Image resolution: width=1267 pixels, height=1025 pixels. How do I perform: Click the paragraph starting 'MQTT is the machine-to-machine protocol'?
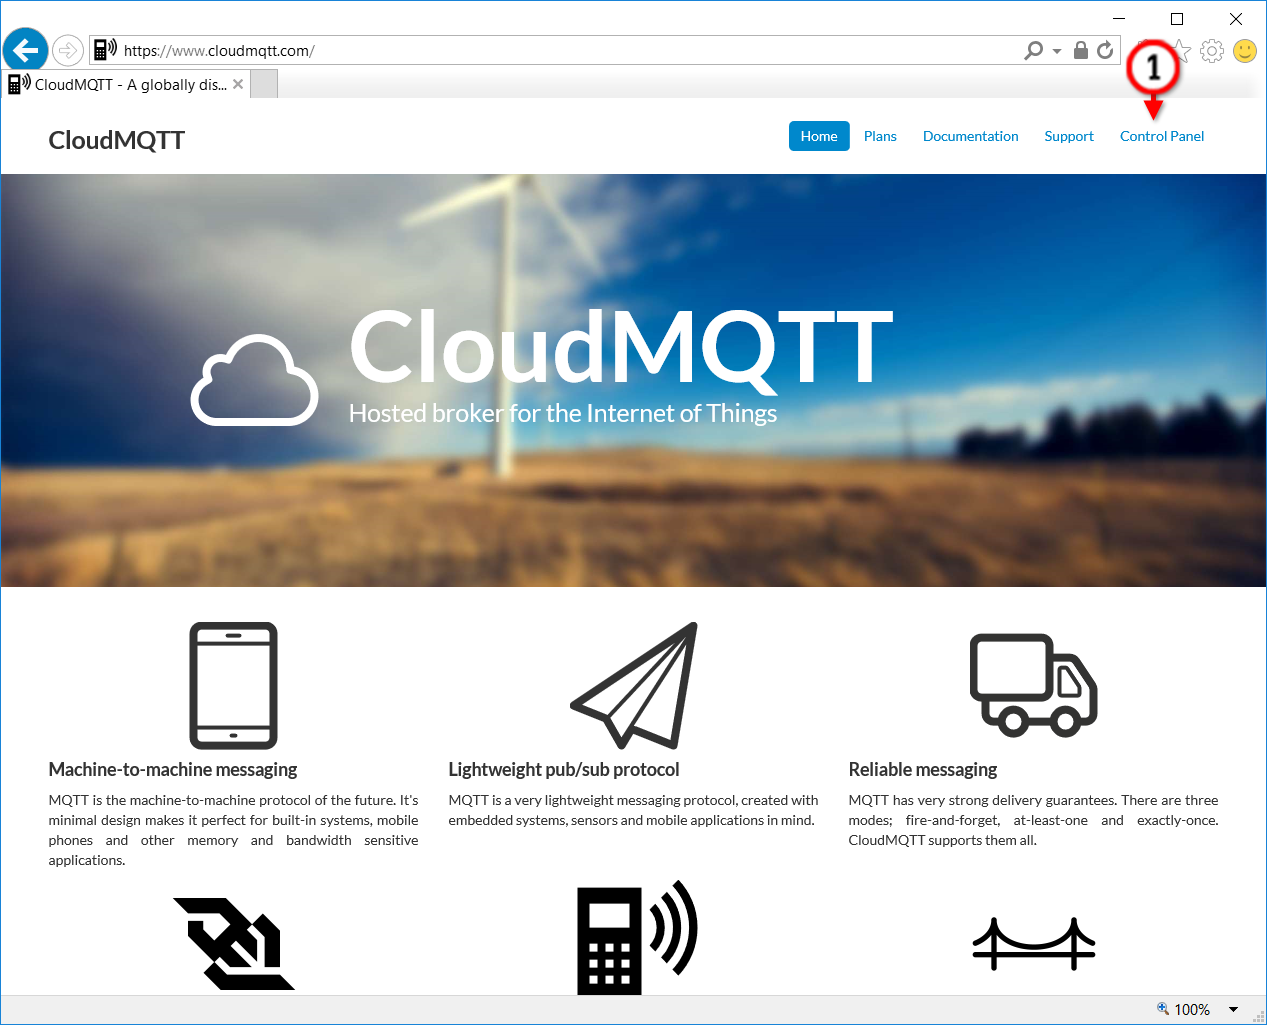coord(234,830)
